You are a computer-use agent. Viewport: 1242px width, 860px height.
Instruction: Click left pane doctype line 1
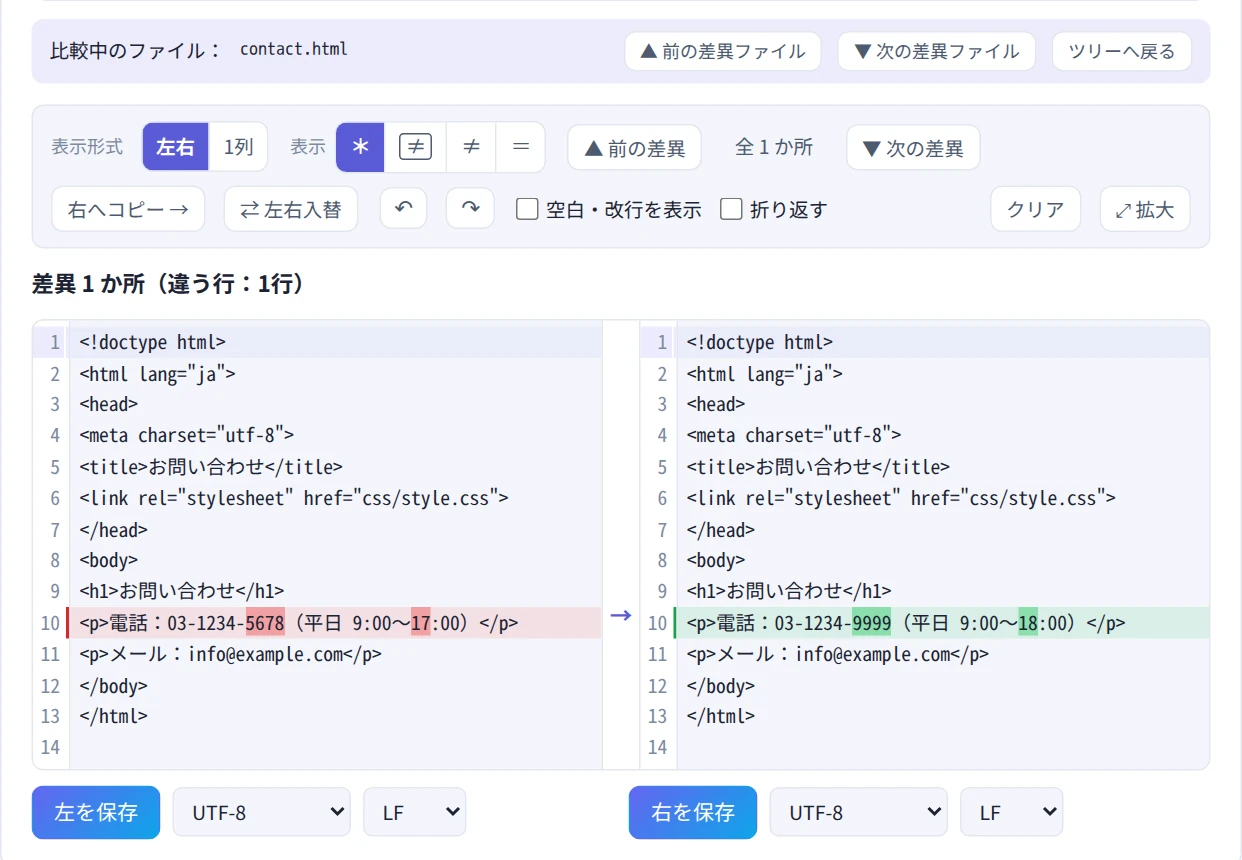click(334, 342)
